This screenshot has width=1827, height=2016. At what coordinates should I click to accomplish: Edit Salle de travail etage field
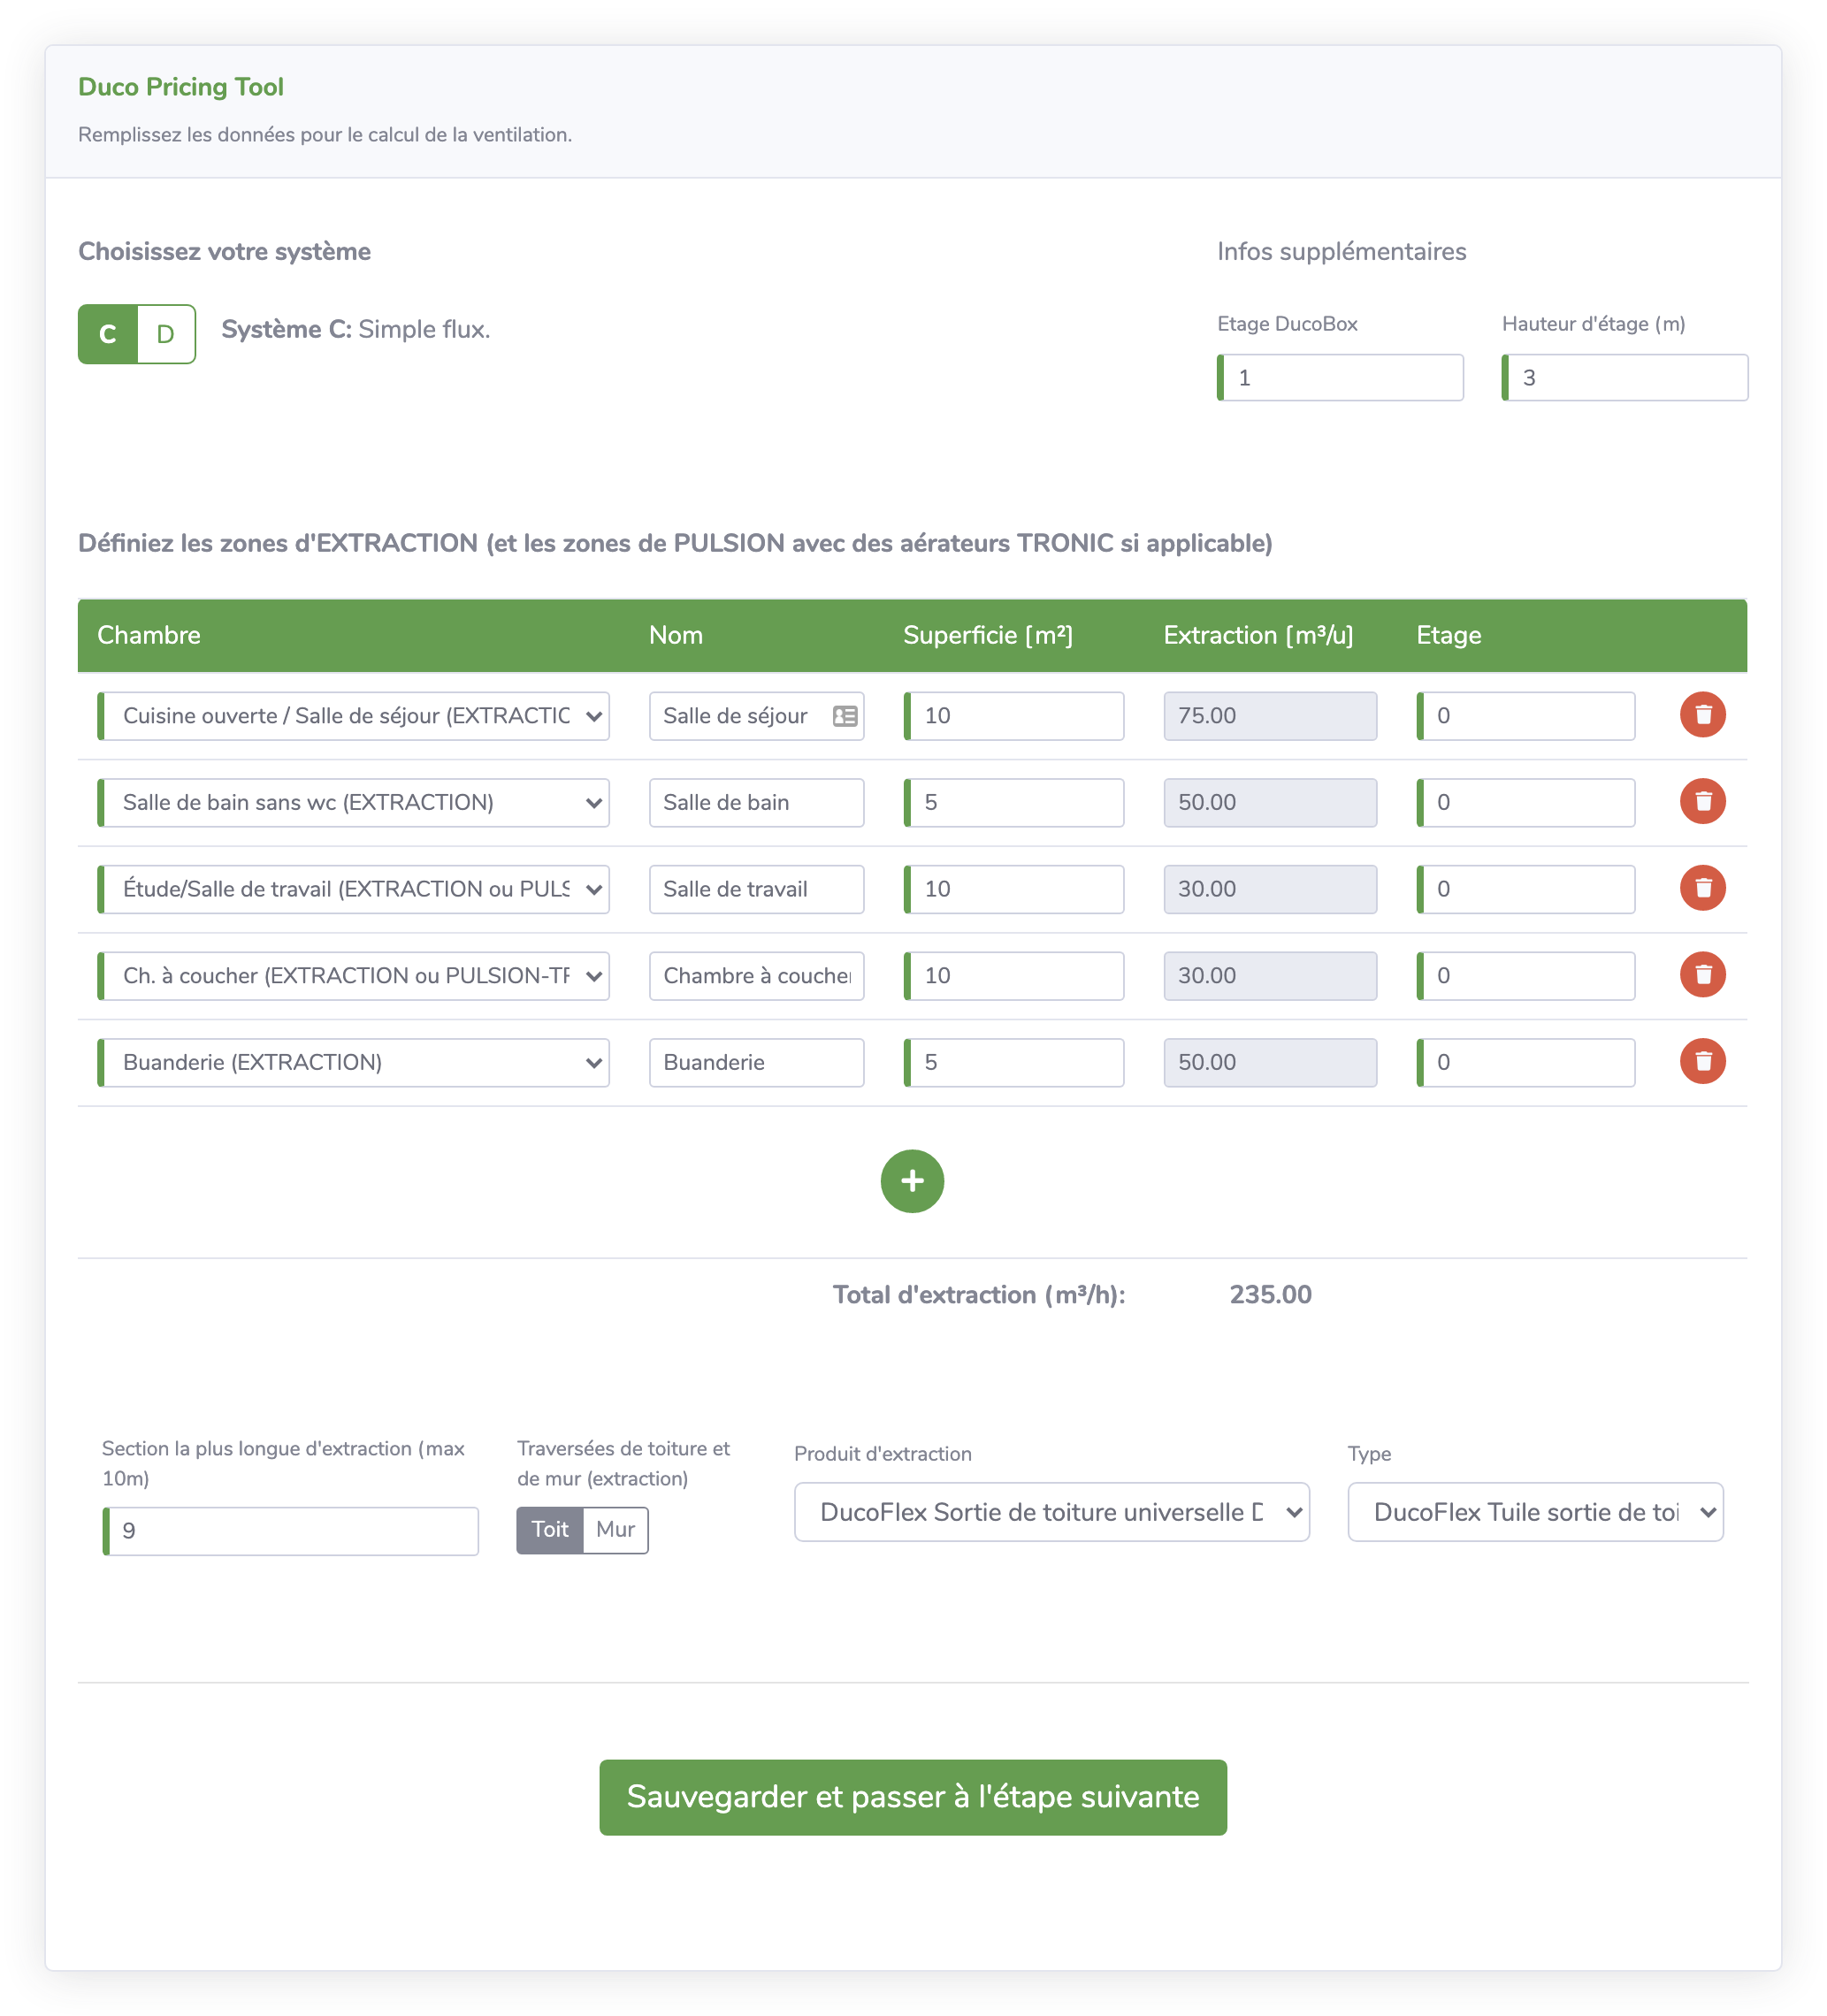point(1526,889)
